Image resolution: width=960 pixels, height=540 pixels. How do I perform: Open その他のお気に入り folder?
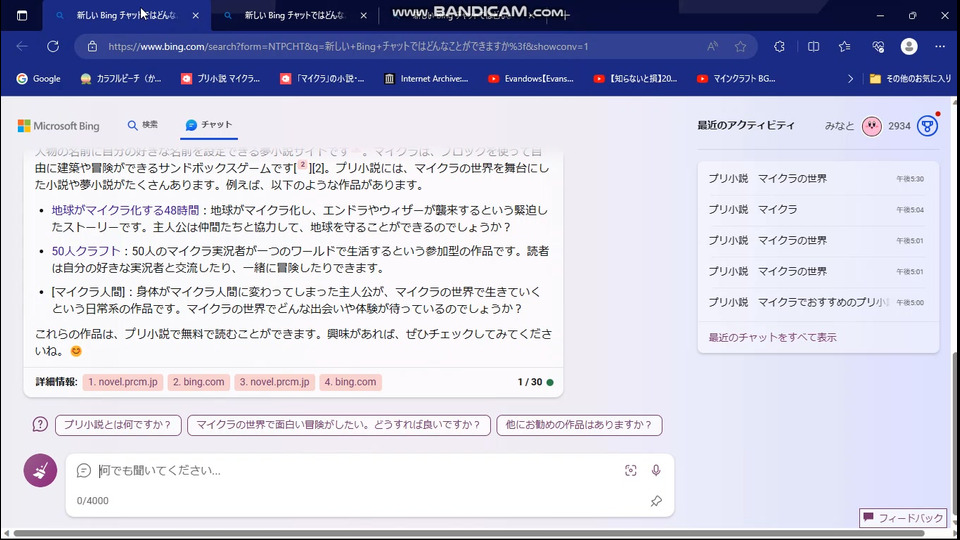[x=910, y=78]
